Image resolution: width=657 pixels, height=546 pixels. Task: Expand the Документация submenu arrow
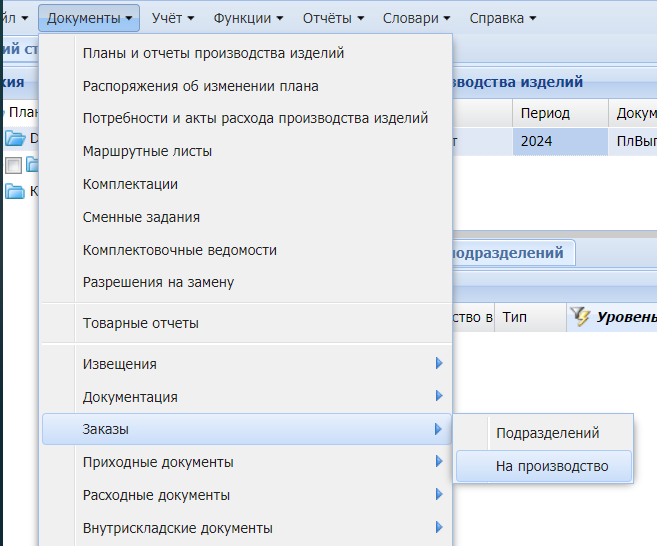438,397
